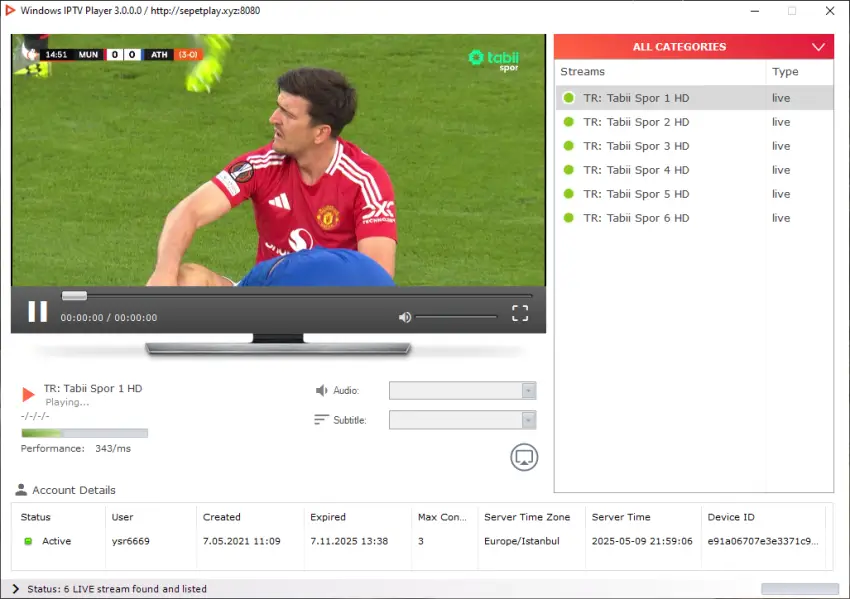850x599 pixels.
Task: Click username ysr6669 cell
Action: (x=130, y=541)
